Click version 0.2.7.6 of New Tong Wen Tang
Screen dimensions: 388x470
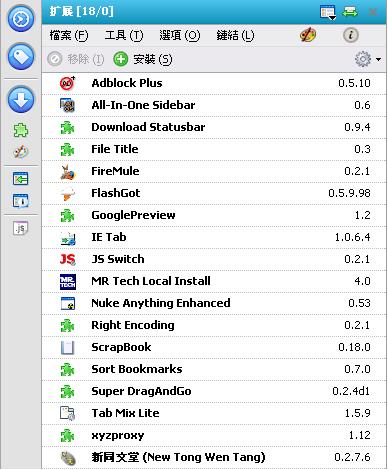[352, 457]
